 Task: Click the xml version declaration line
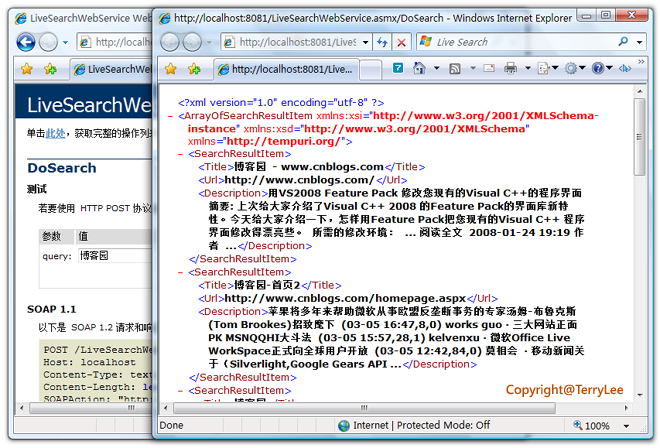click(x=281, y=103)
